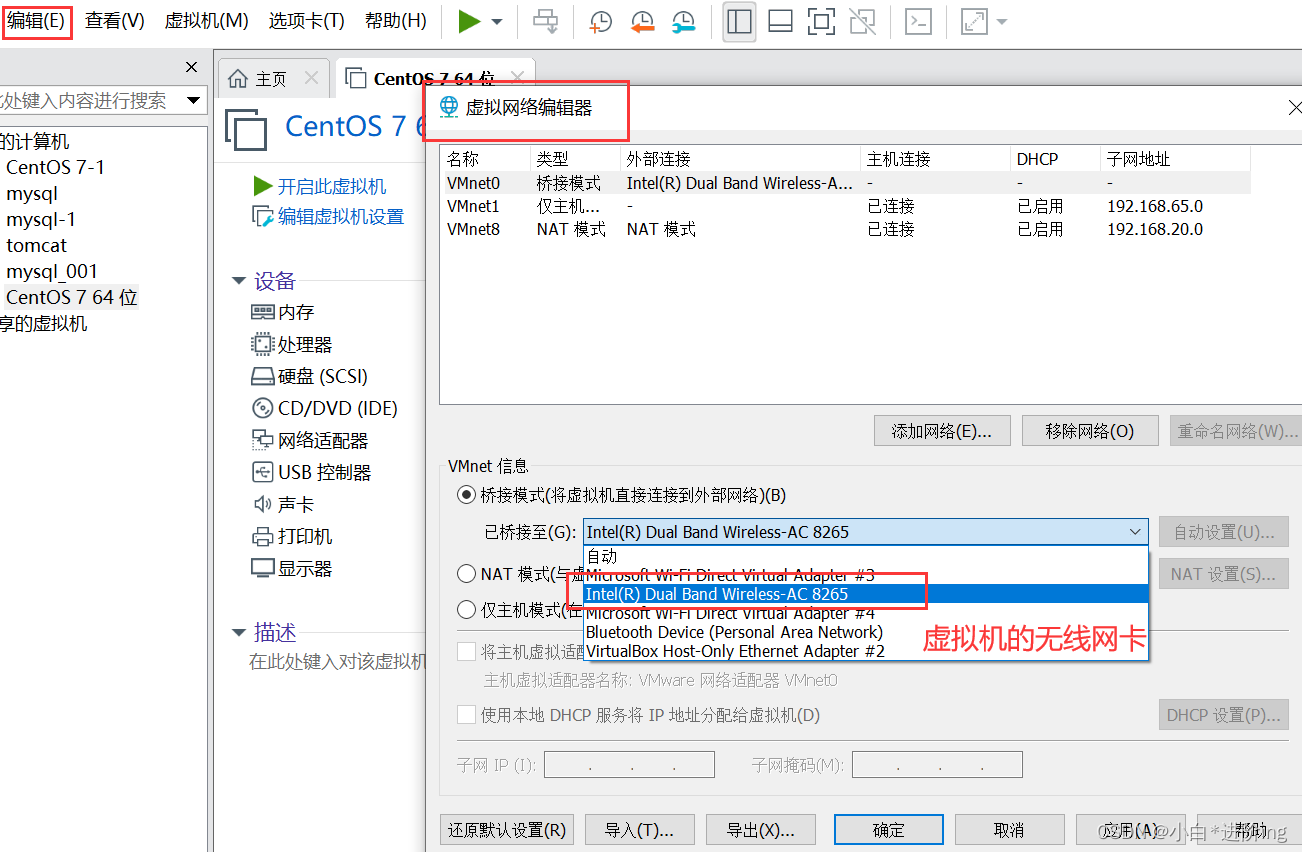The width and height of the screenshot is (1302, 852).
Task: Click the 内存 memory device icon
Action: click(262, 312)
